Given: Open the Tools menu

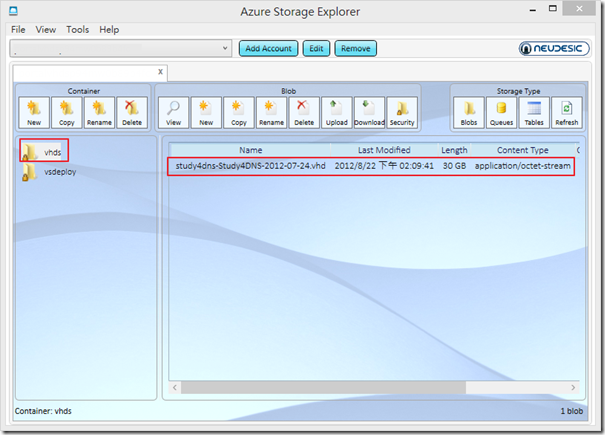Looking at the screenshot, I should (x=78, y=29).
